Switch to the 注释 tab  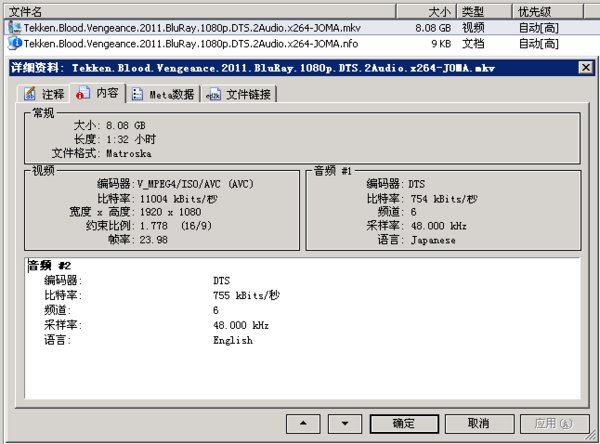click(44, 94)
